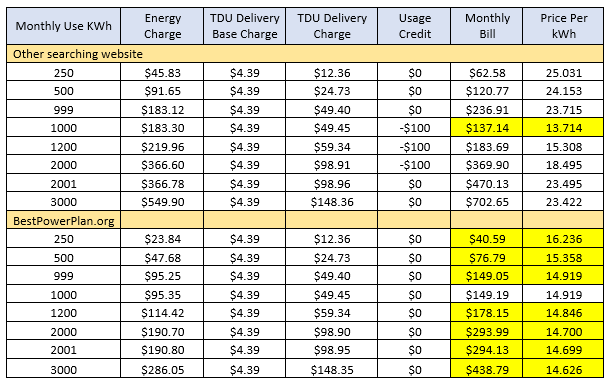
Task: Click the $45.83 energy charge cell
Action: [162, 73]
